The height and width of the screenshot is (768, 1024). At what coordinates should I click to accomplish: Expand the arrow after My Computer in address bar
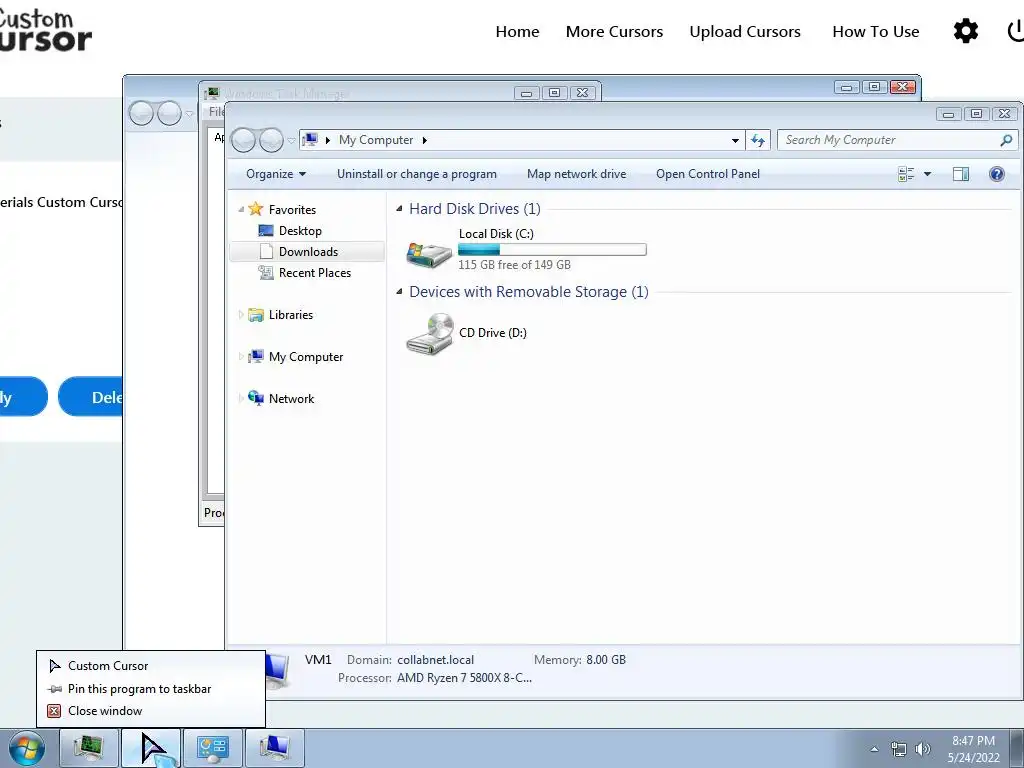click(424, 140)
